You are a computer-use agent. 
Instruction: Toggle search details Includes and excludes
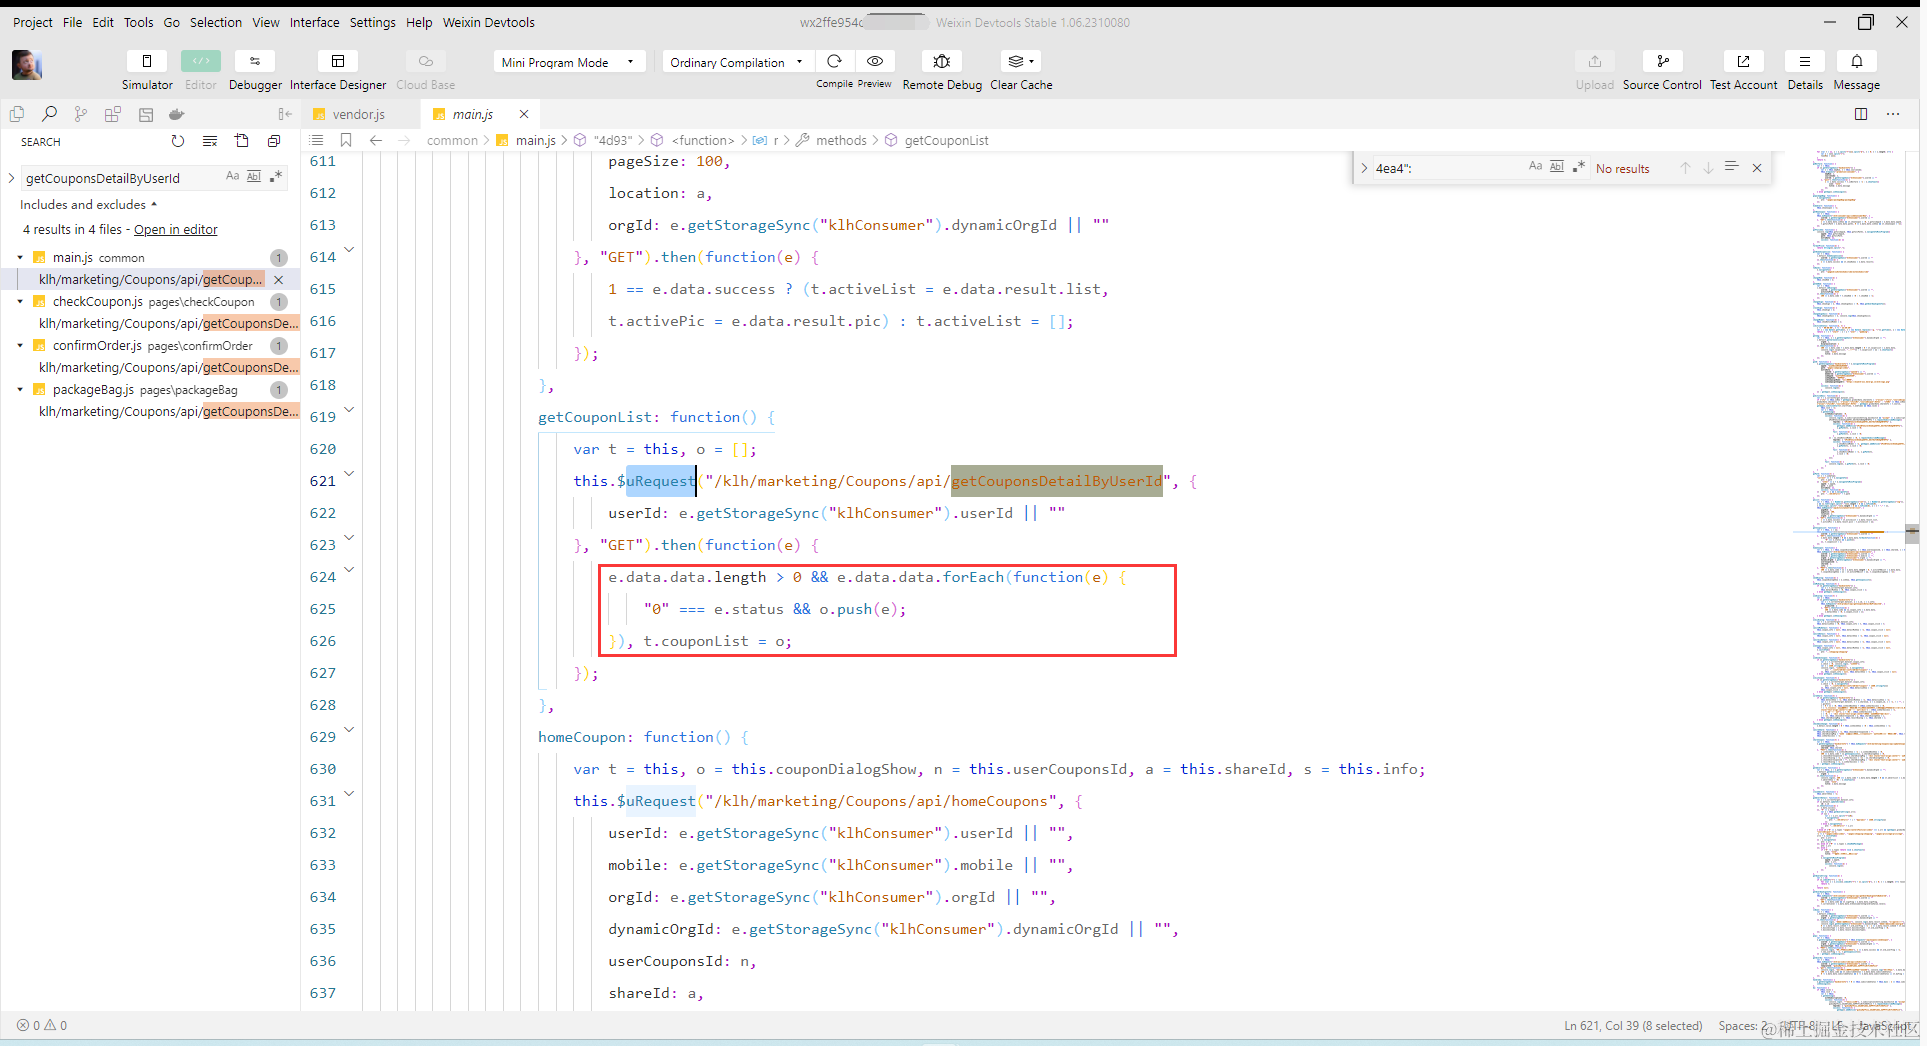tap(88, 204)
